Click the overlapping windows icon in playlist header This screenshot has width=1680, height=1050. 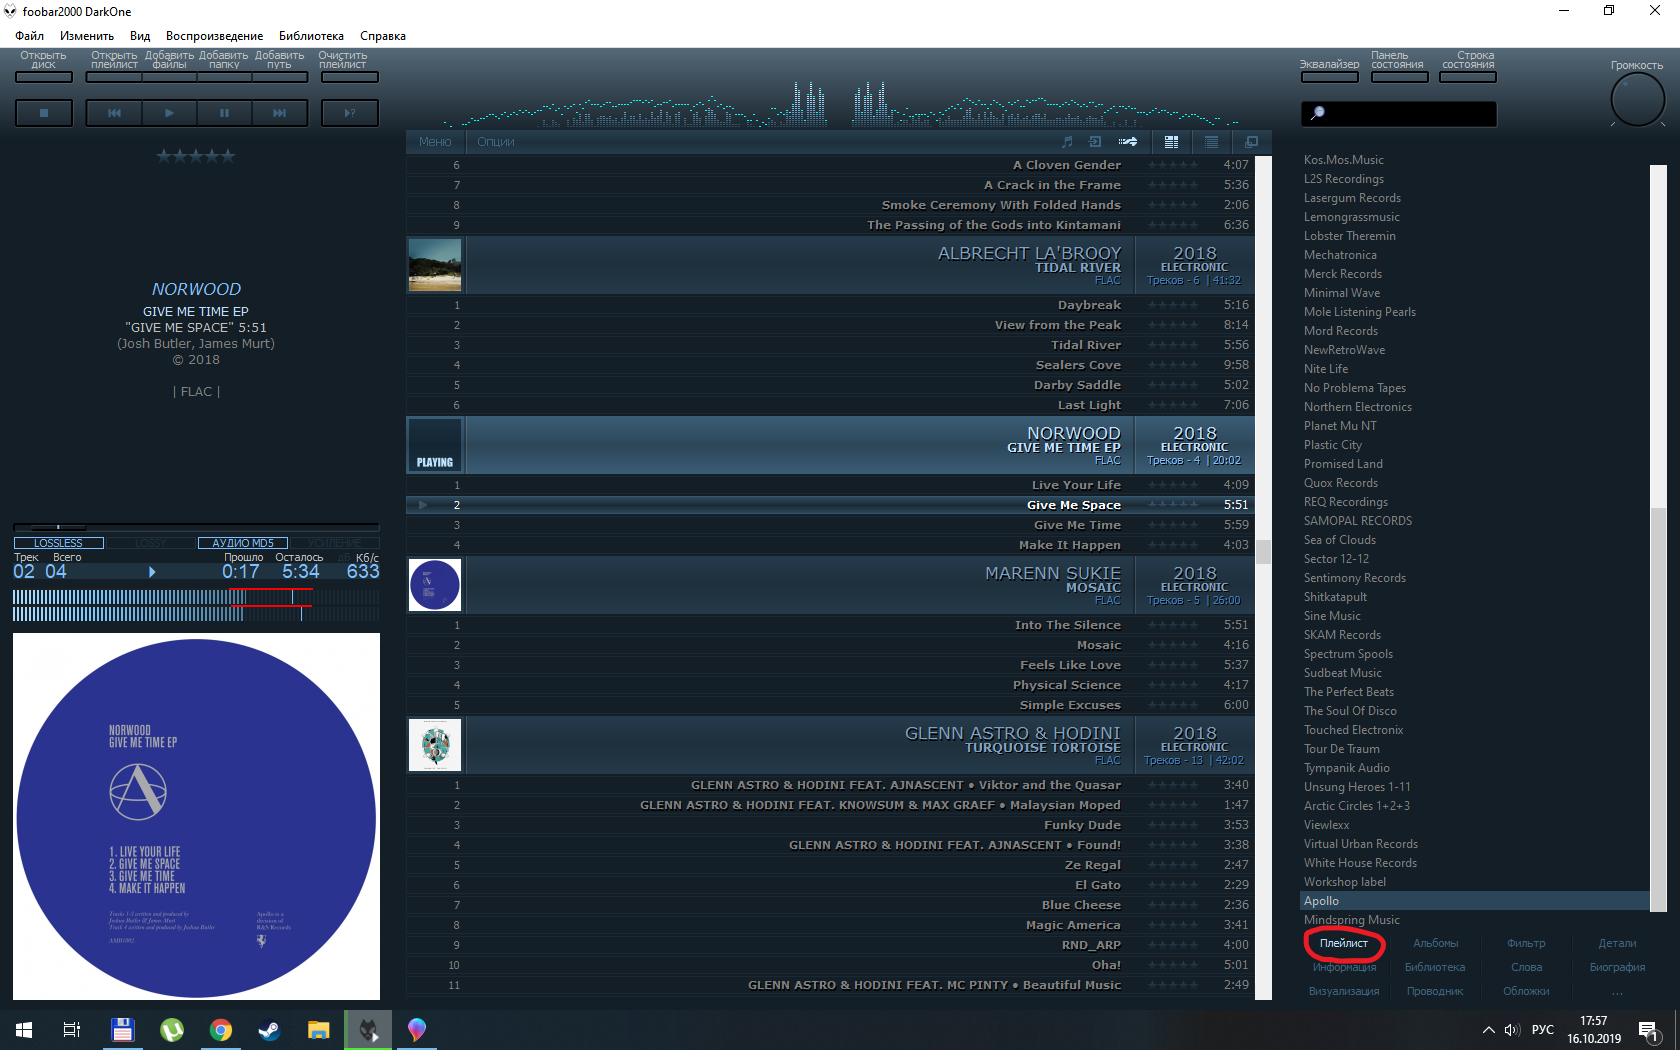click(1251, 142)
